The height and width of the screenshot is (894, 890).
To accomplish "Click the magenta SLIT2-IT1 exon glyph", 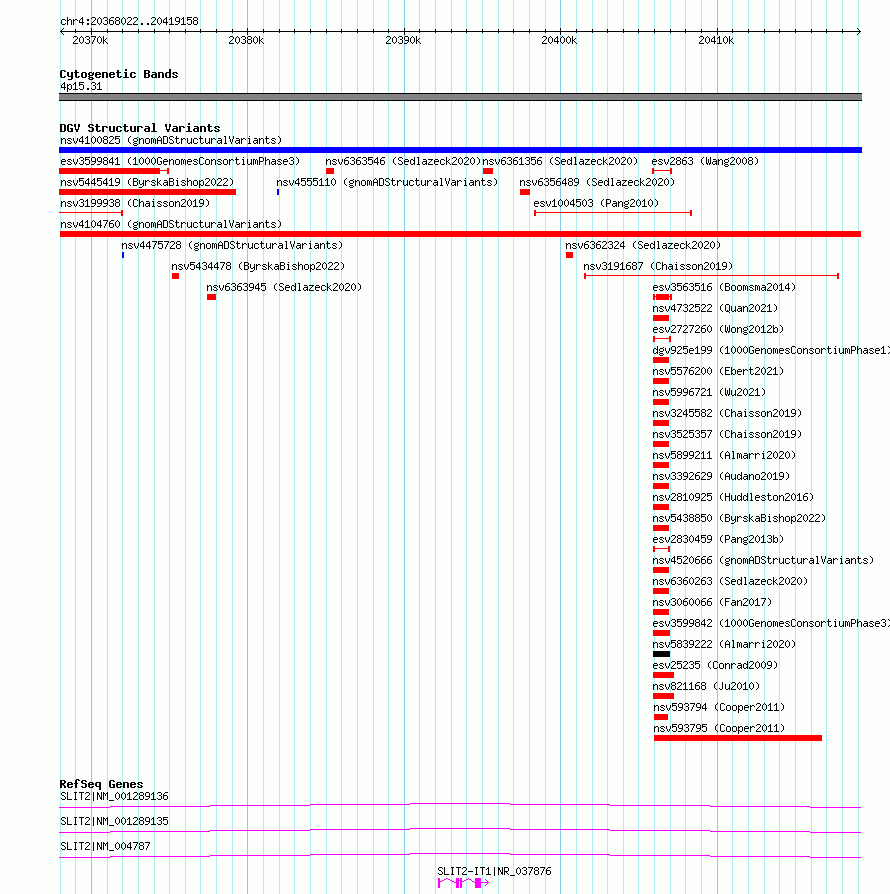I will click(463, 883).
